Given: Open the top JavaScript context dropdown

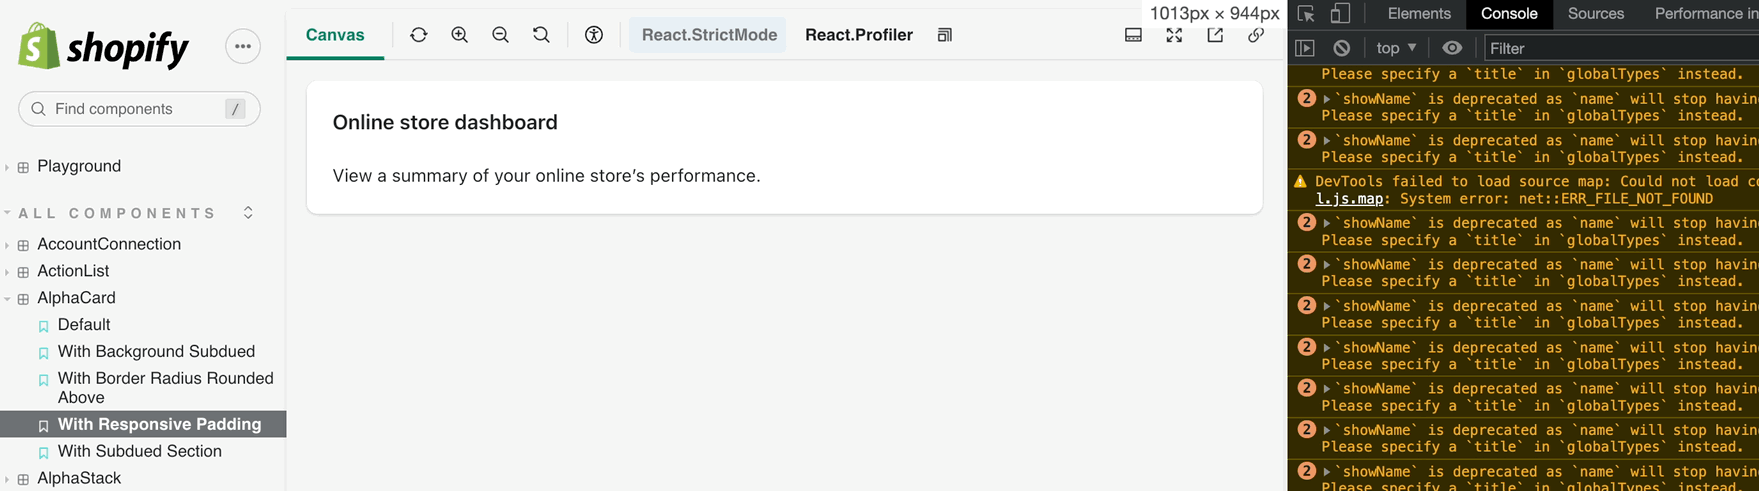Looking at the screenshot, I should pyautogui.click(x=1396, y=48).
